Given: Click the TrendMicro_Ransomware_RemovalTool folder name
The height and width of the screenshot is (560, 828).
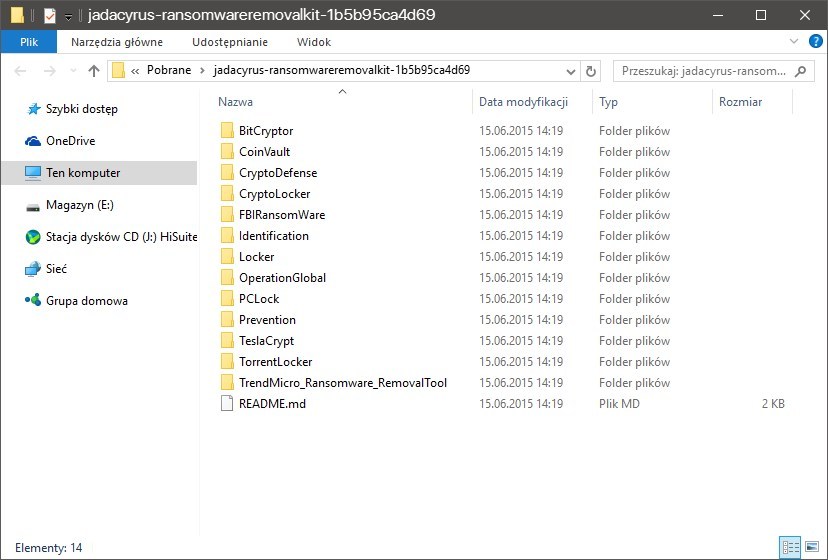Looking at the screenshot, I should [x=343, y=382].
